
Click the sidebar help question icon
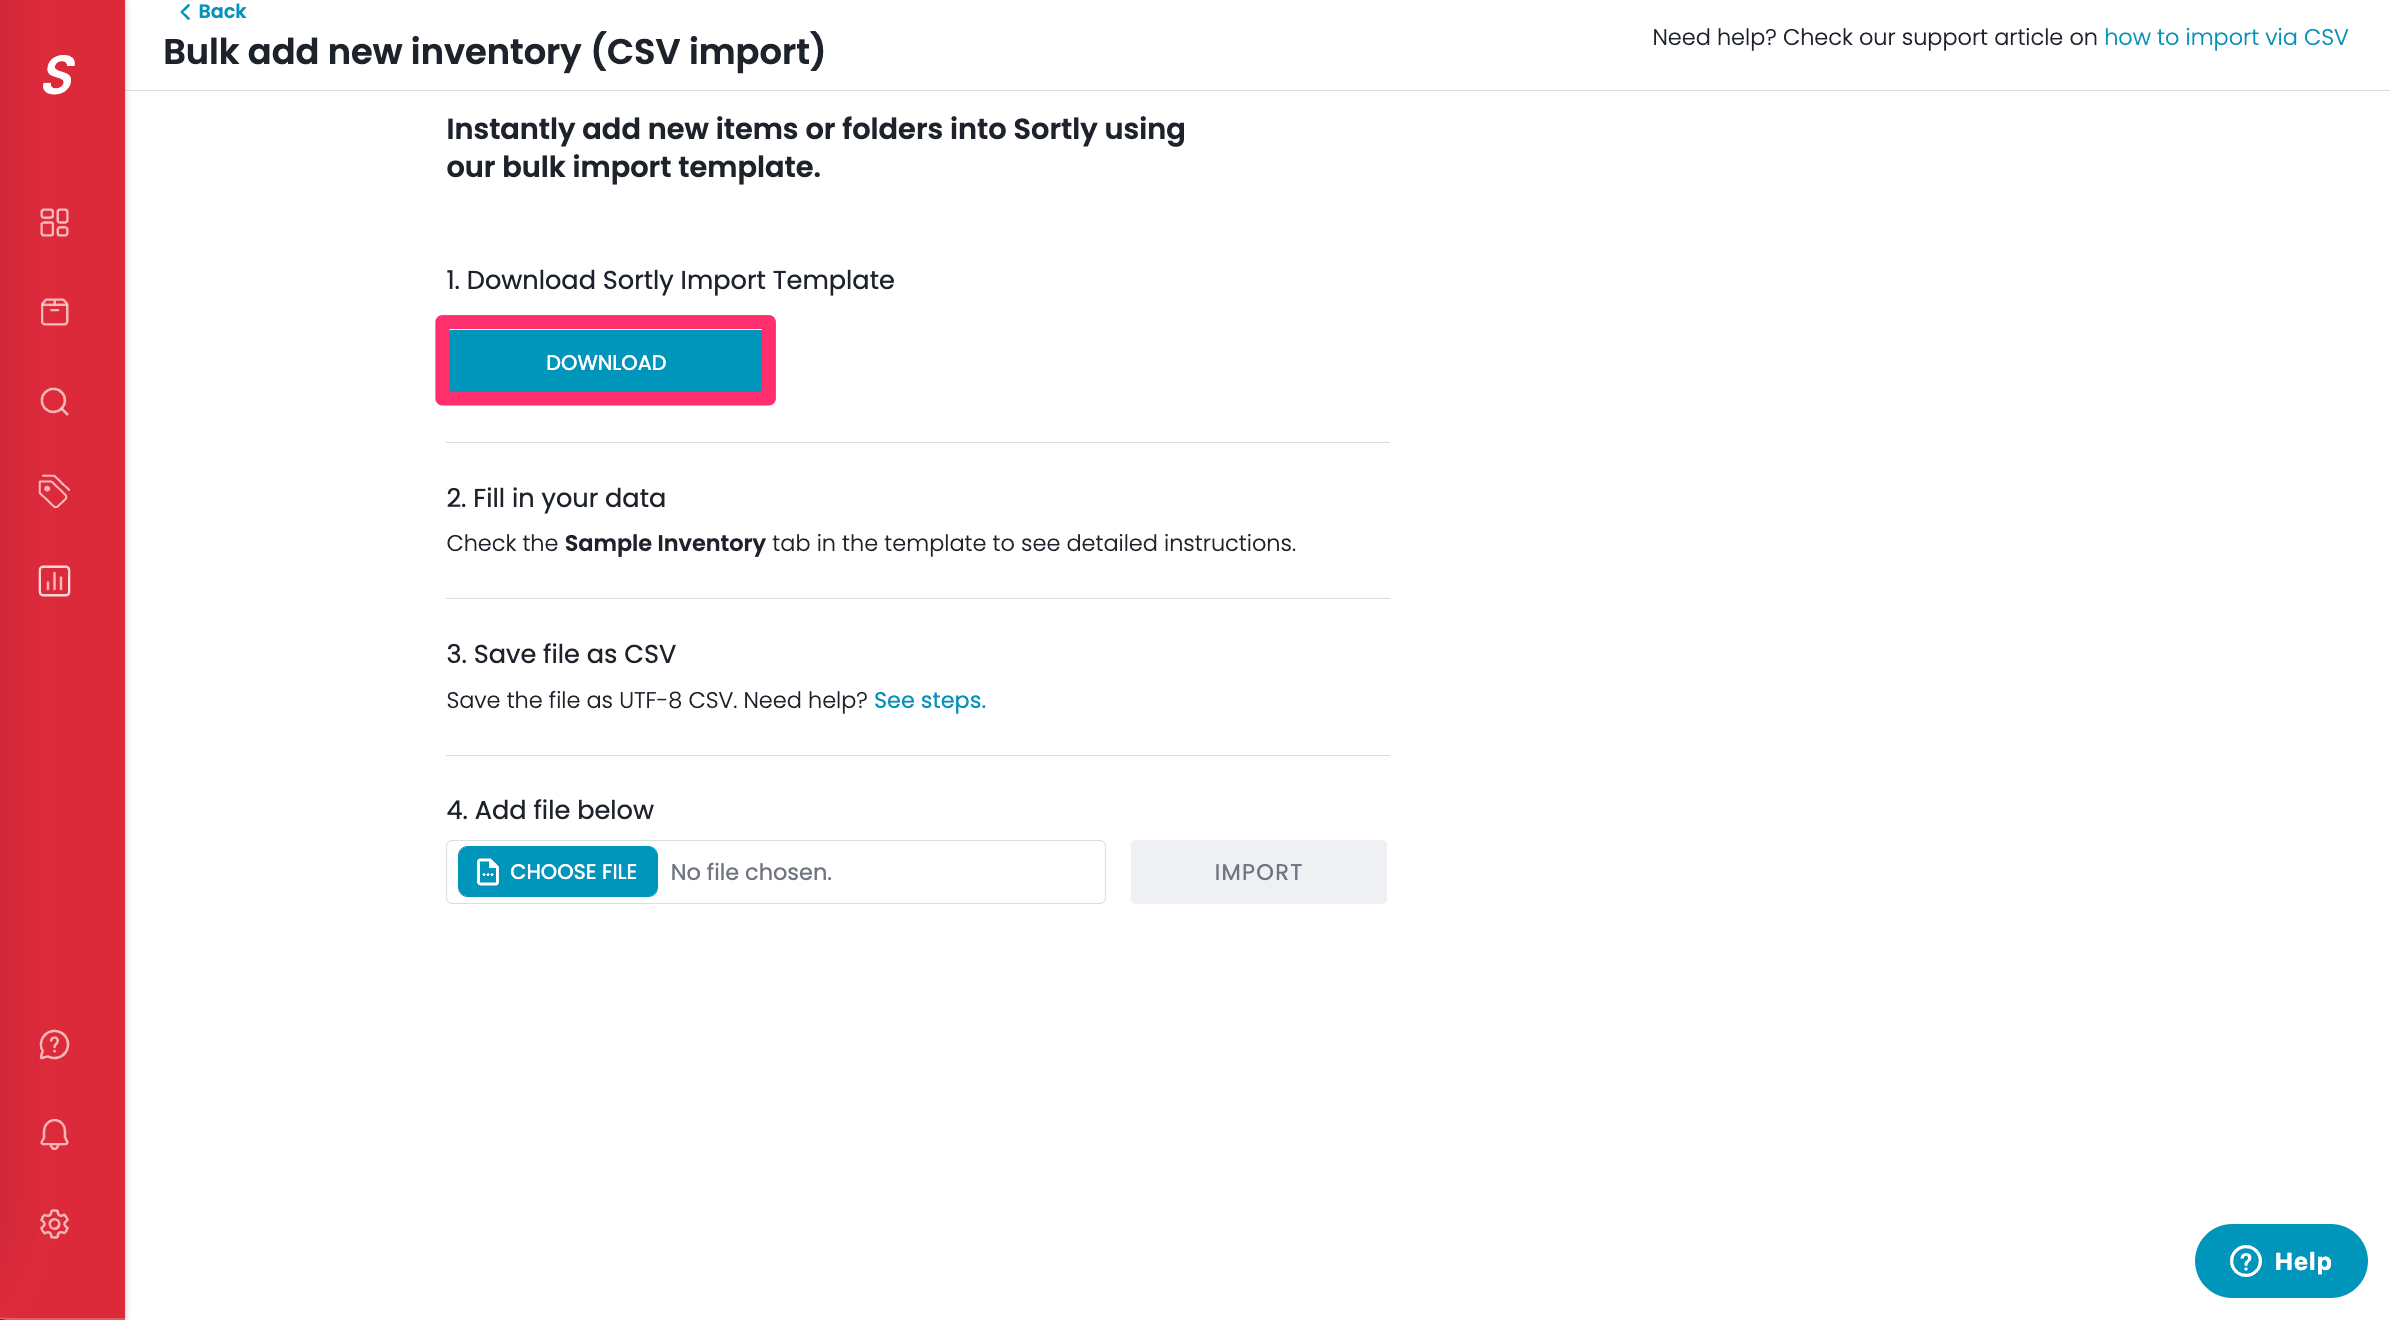tap(54, 1045)
